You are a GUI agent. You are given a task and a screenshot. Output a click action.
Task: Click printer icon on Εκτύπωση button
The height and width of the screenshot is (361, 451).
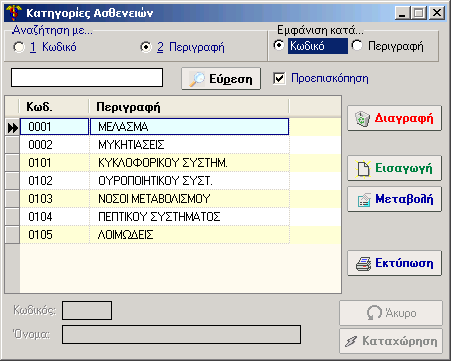coord(363,264)
